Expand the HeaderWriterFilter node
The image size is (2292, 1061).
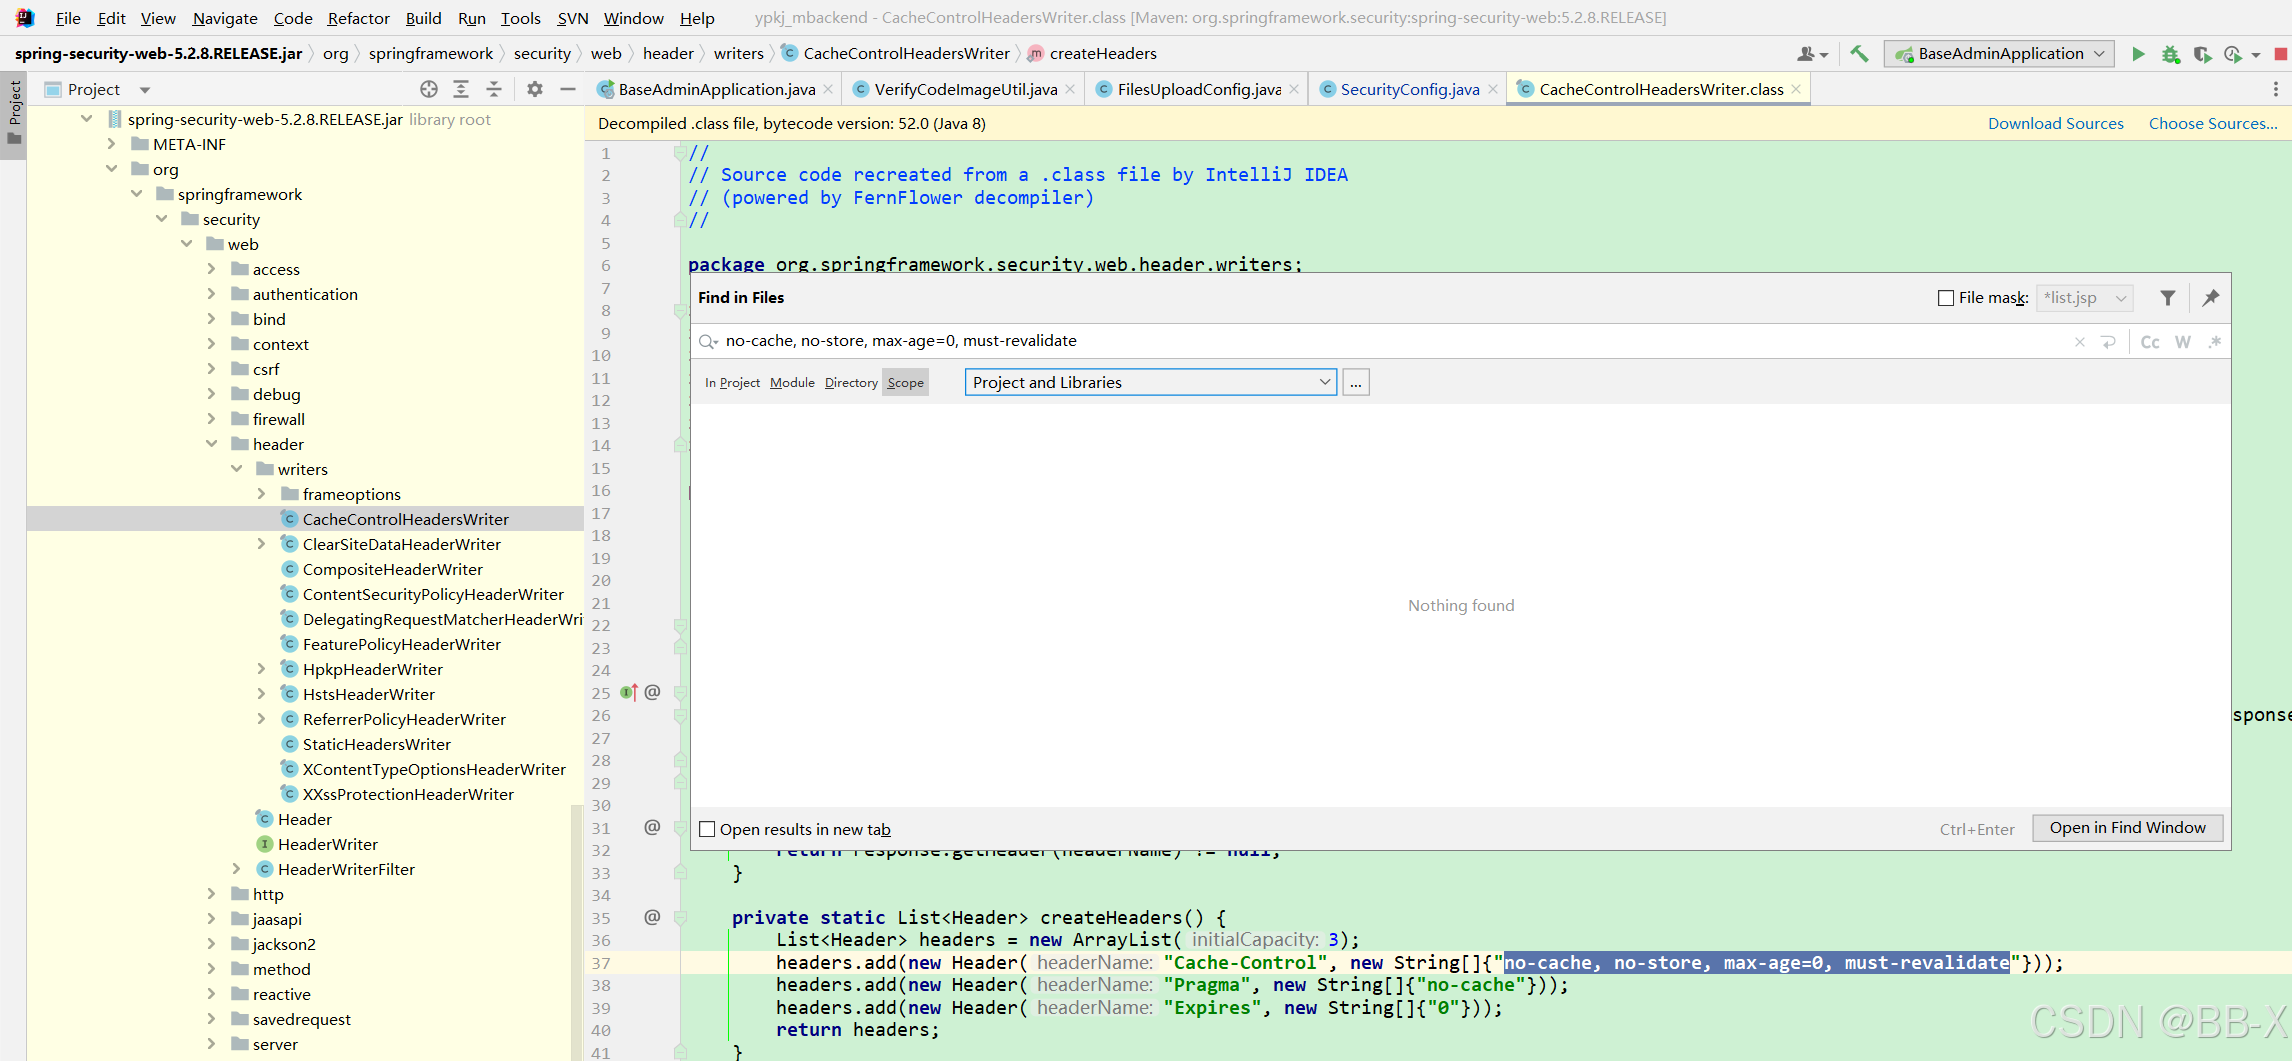(x=236, y=869)
